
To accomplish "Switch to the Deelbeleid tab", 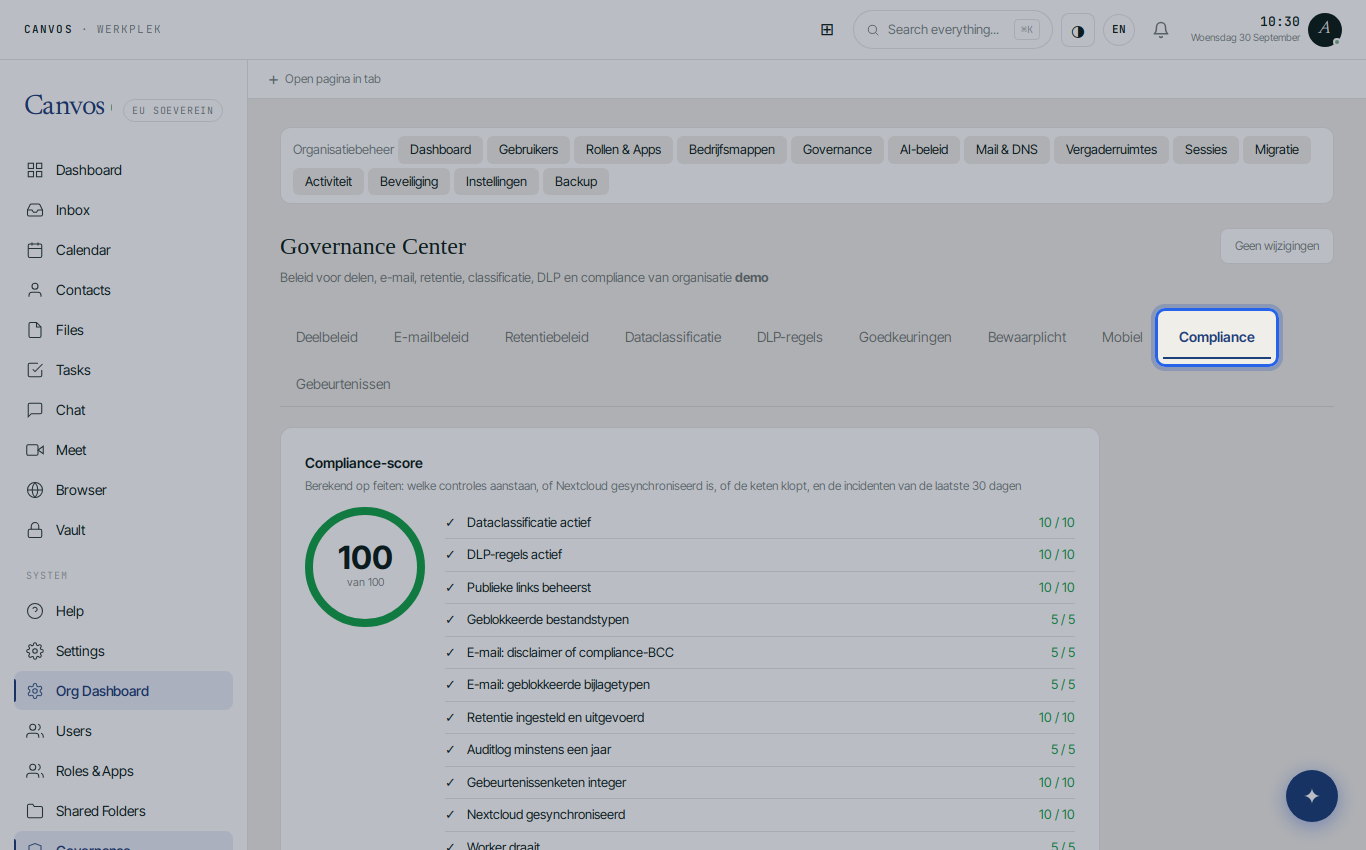I will [x=327, y=338].
